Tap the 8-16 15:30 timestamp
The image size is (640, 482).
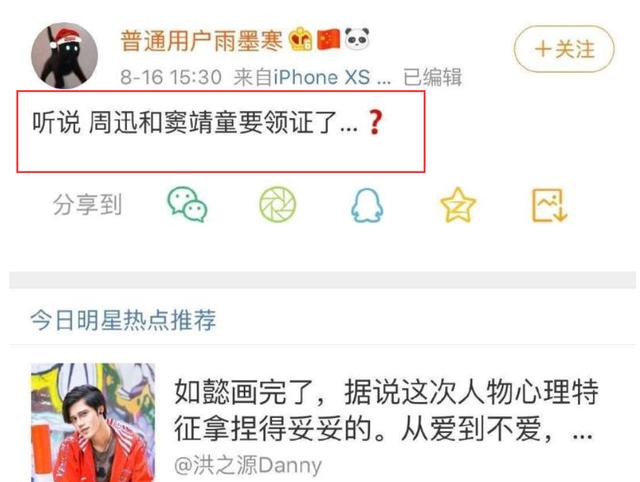point(171,77)
